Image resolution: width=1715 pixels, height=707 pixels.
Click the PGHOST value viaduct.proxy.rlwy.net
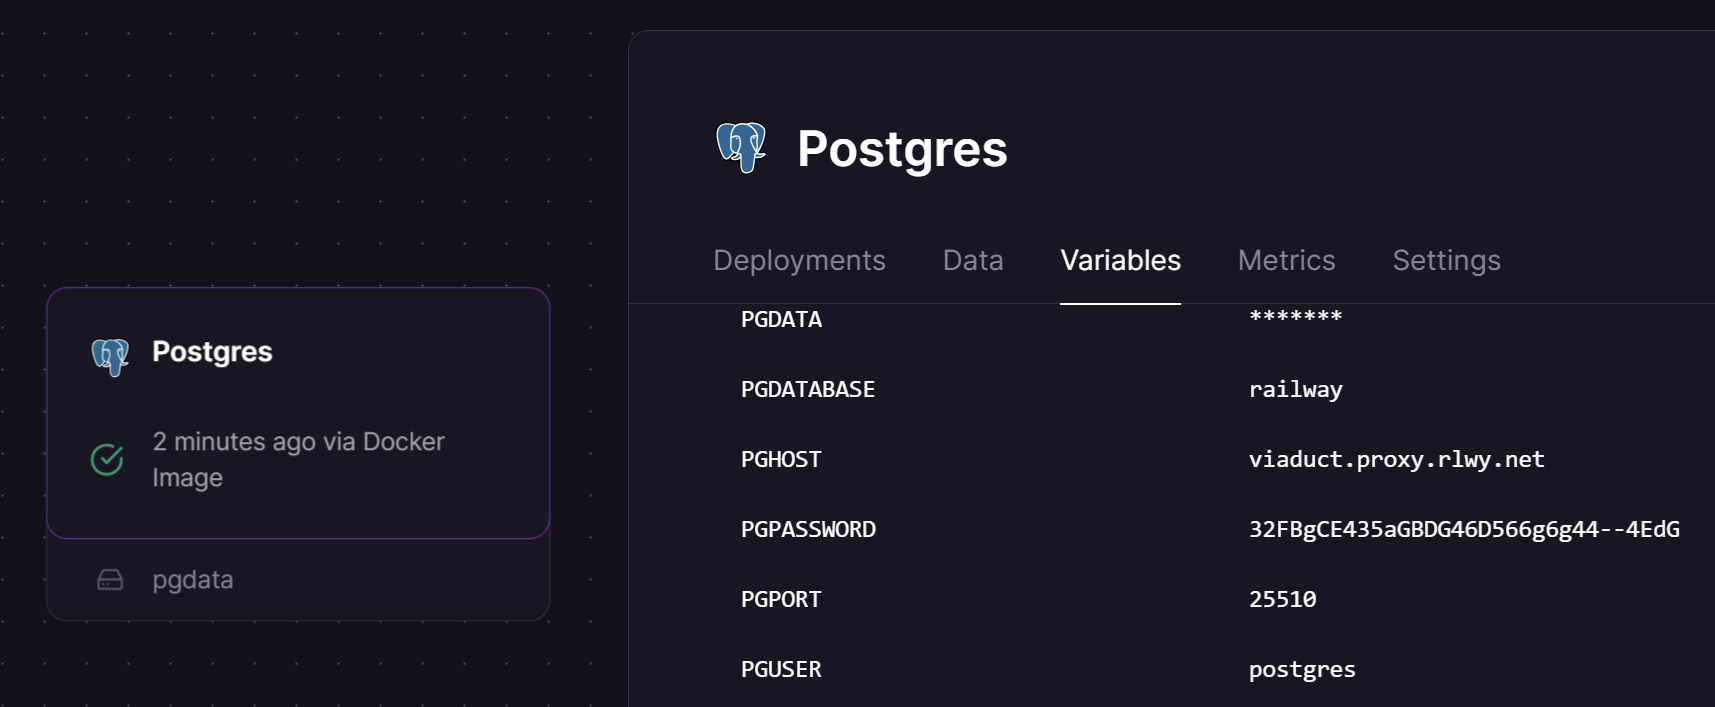click(1396, 459)
